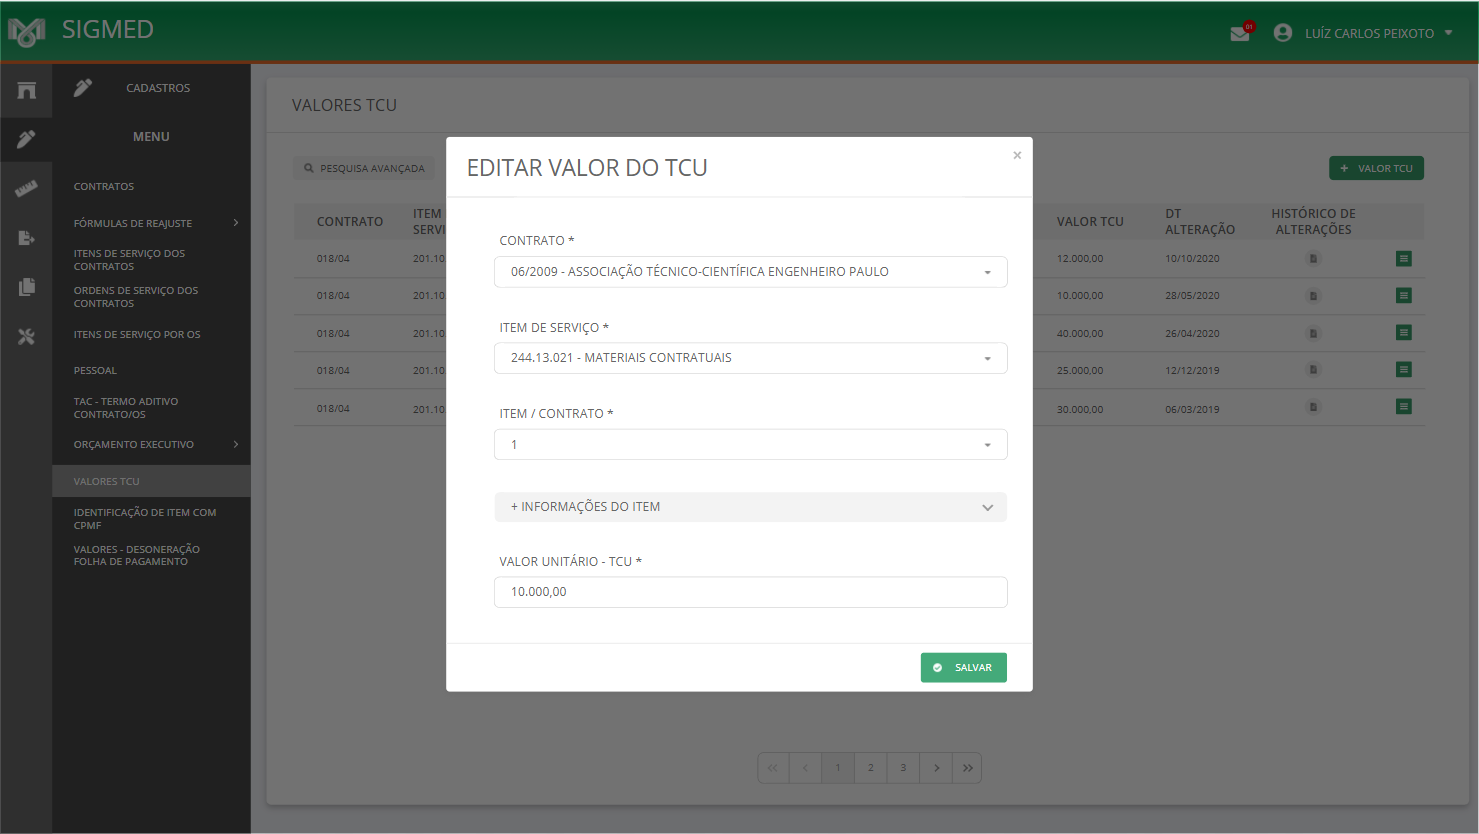Viewport: 1479px width, 834px height.
Task: Select the building icon in the left rail
Action: [27, 90]
